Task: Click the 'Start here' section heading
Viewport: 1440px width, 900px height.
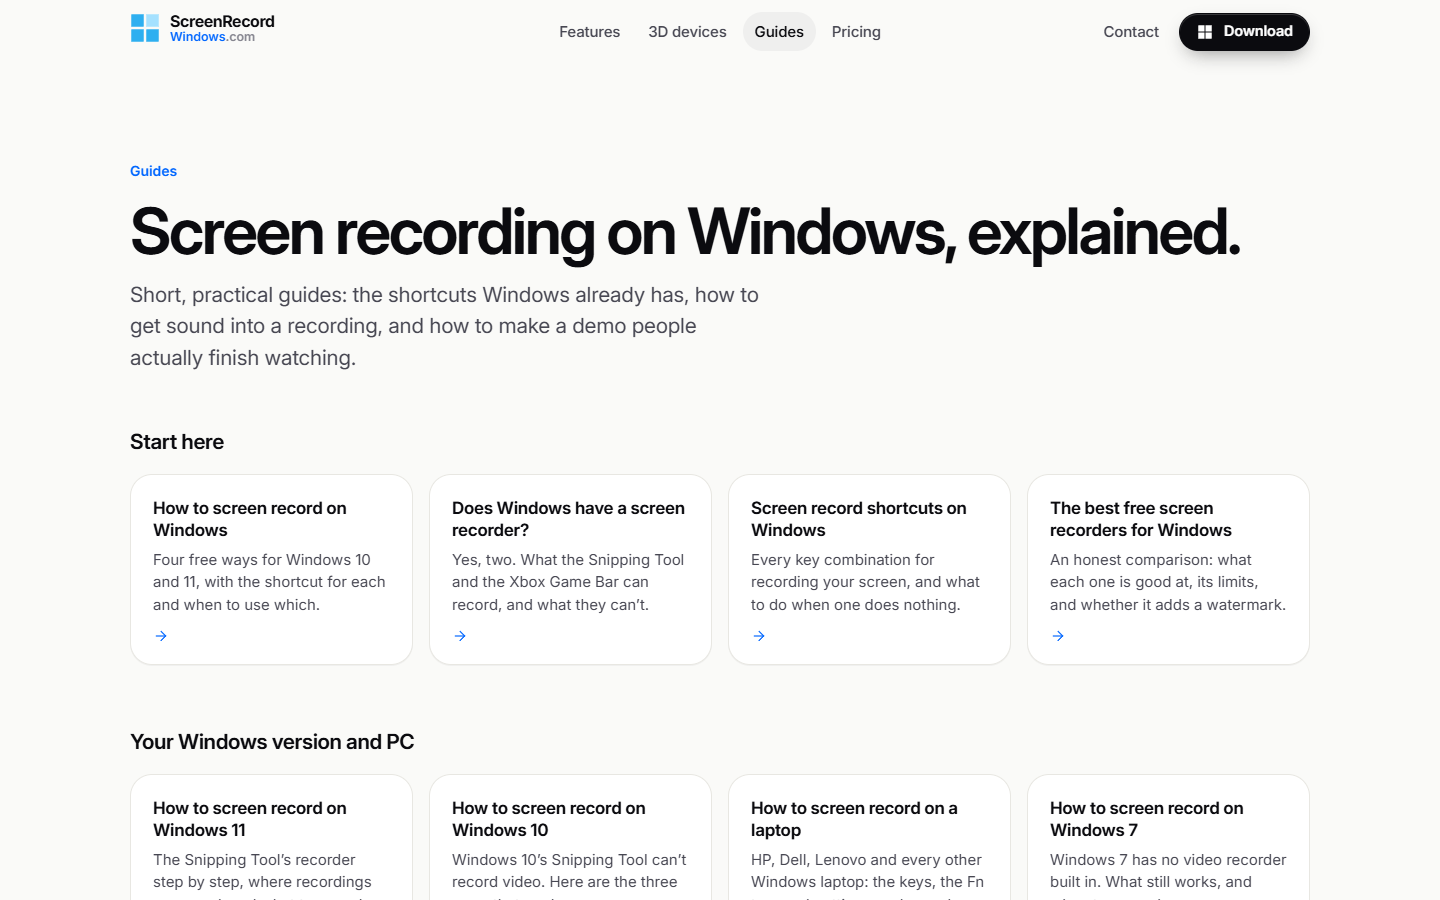Action: pyautogui.click(x=177, y=442)
